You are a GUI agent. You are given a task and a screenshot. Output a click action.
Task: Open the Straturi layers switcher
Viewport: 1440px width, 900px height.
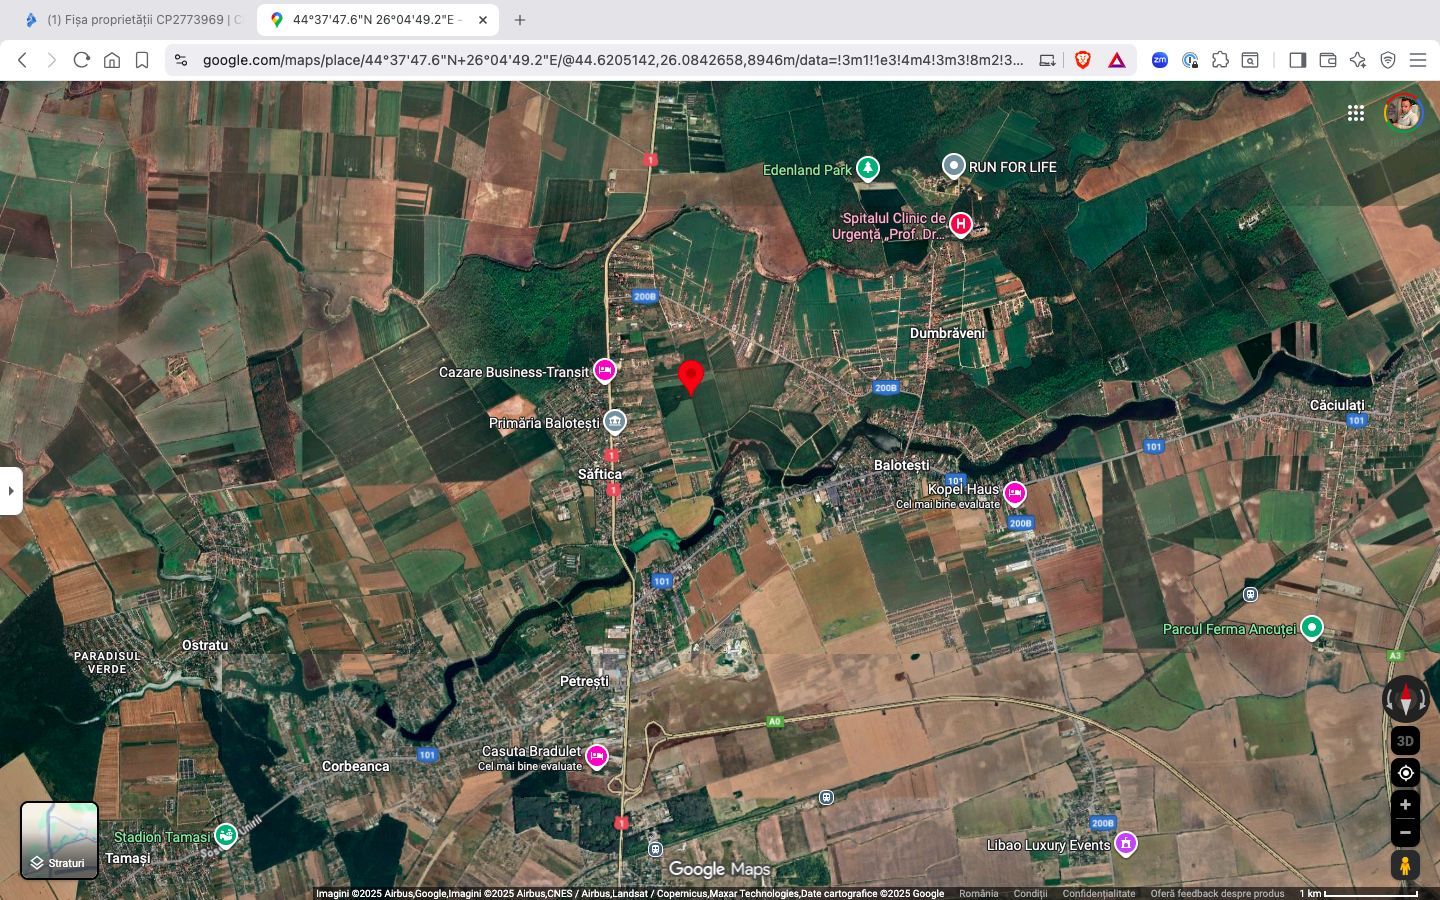coord(58,840)
